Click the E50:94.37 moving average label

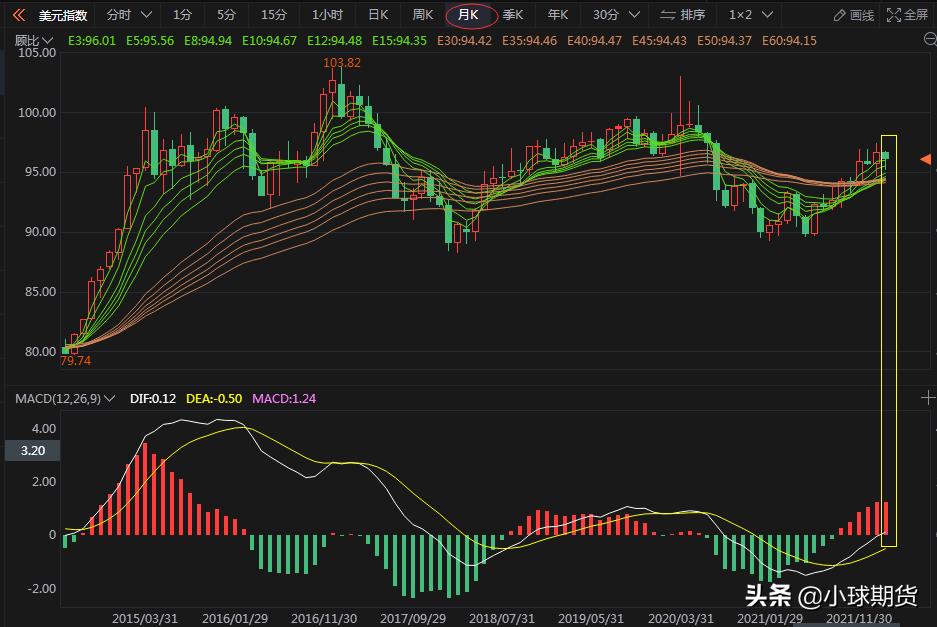(724, 41)
